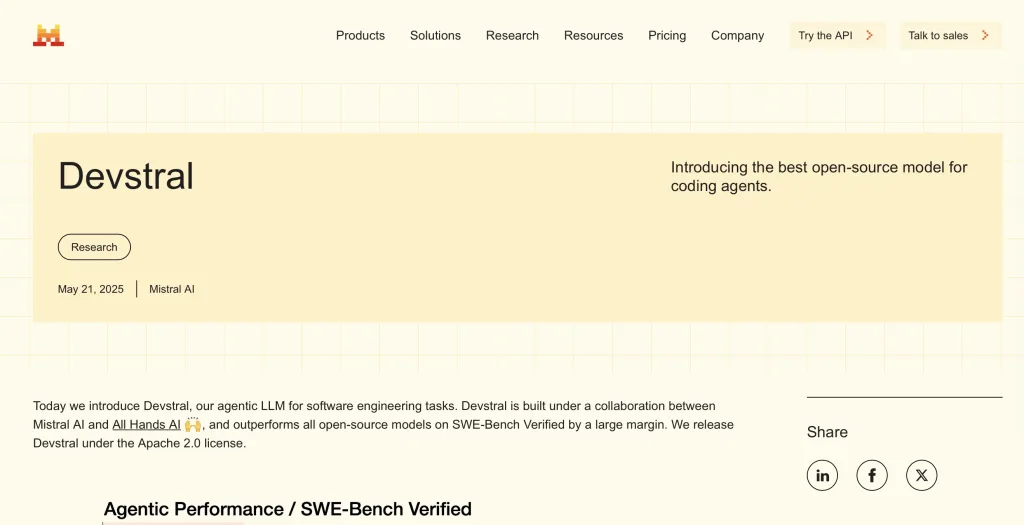
Task: Open the Products menu
Action: point(360,35)
